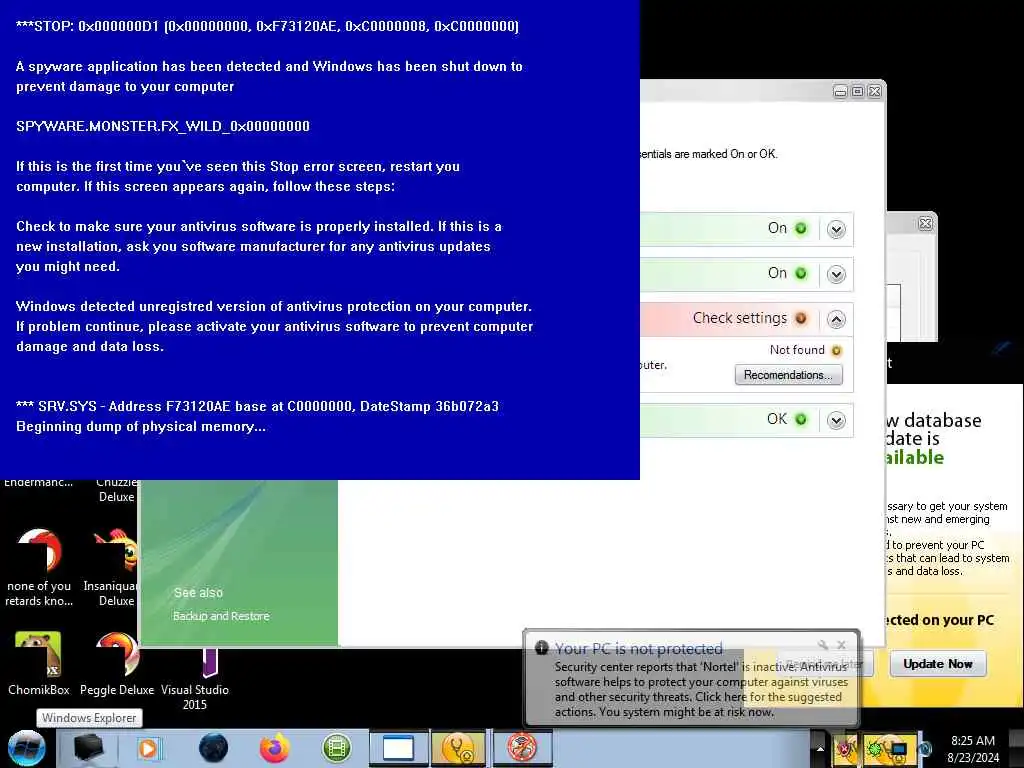This screenshot has height=768, width=1024.
Task: Expand the second On security section
Action: point(836,274)
